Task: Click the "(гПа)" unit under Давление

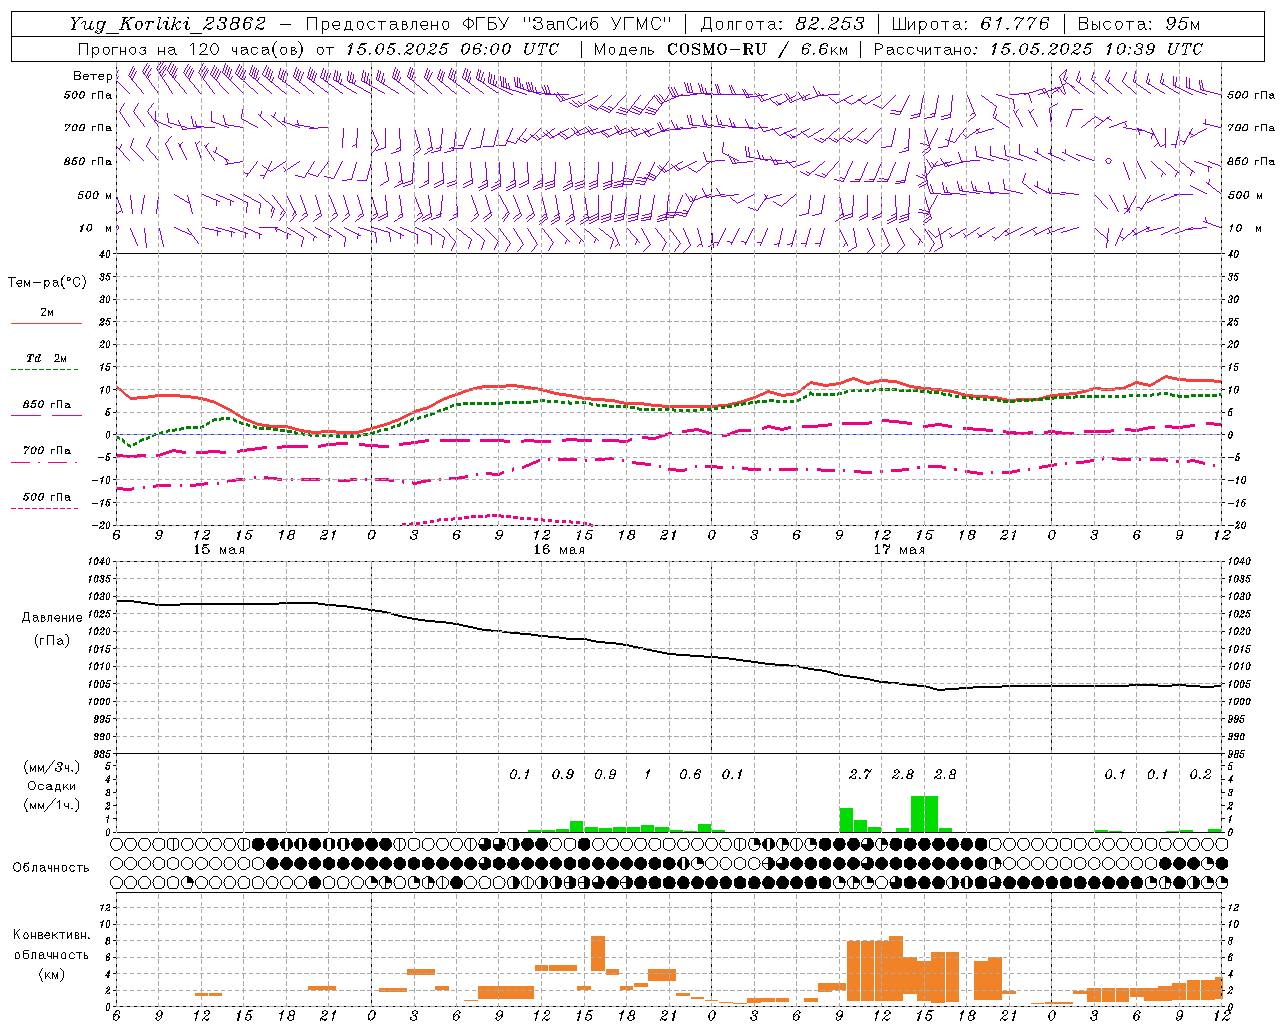Action: 52,640
